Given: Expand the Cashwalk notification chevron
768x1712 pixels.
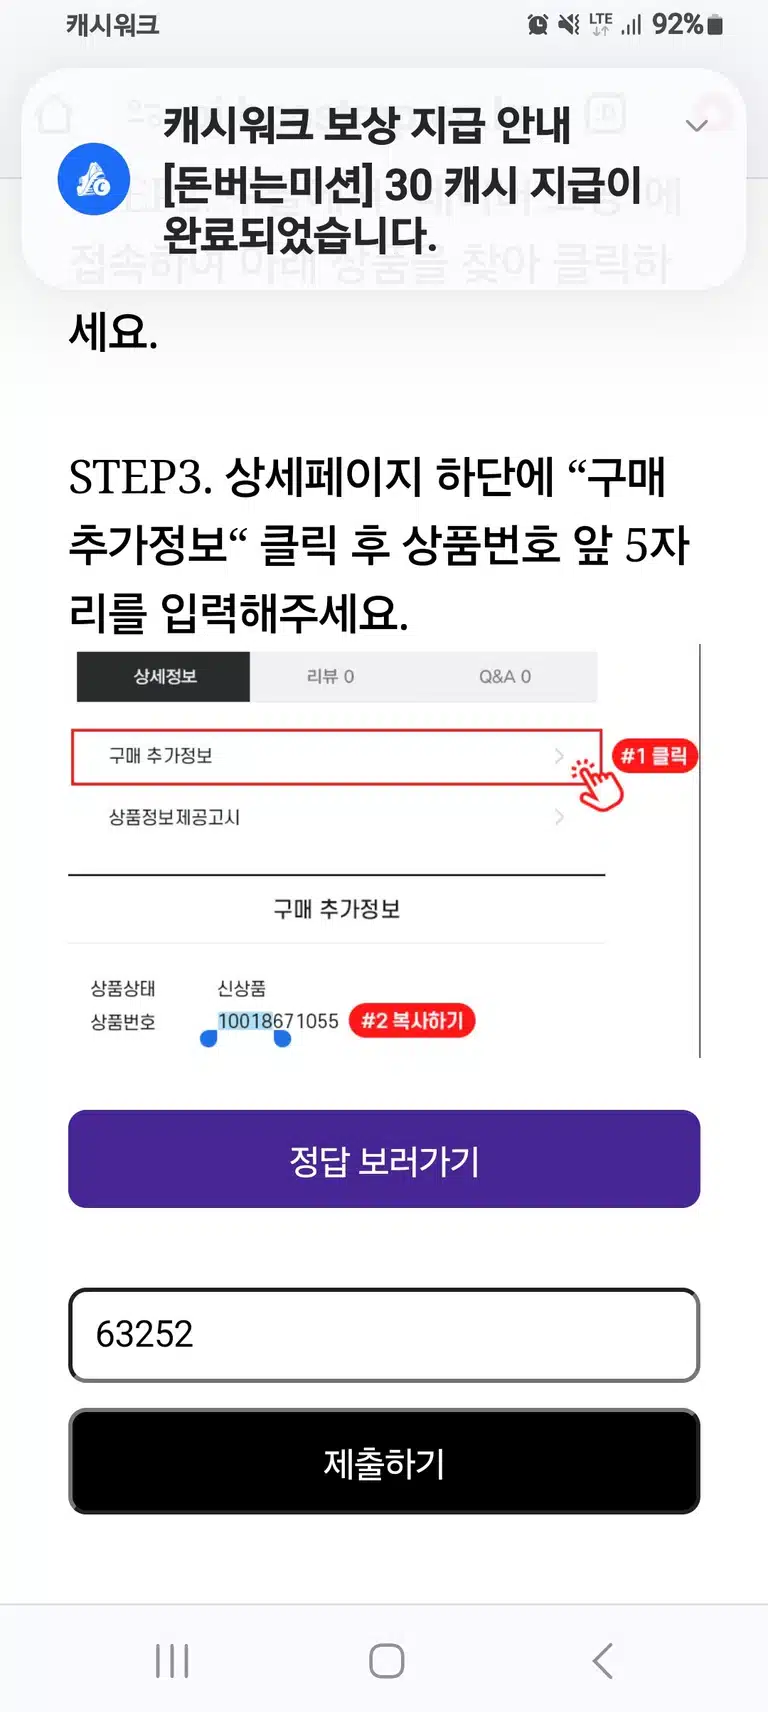Looking at the screenshot, I should click(x=697, y=125).
